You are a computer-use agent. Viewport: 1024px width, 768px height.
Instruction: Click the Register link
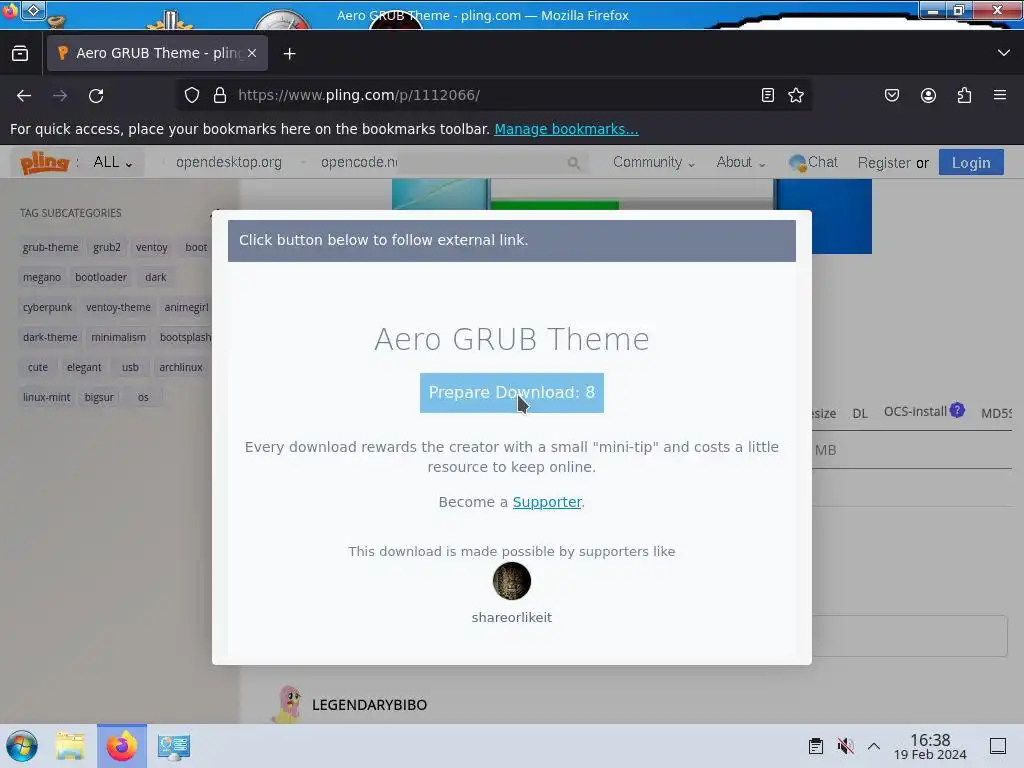884,163
